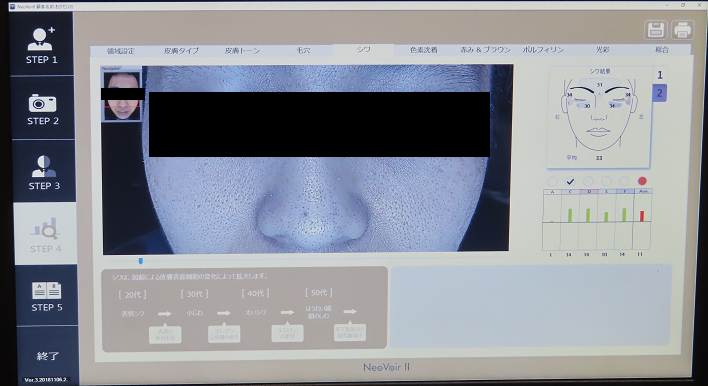
Task: Select the red circle above Ave. column
Action: coord(642,181)
